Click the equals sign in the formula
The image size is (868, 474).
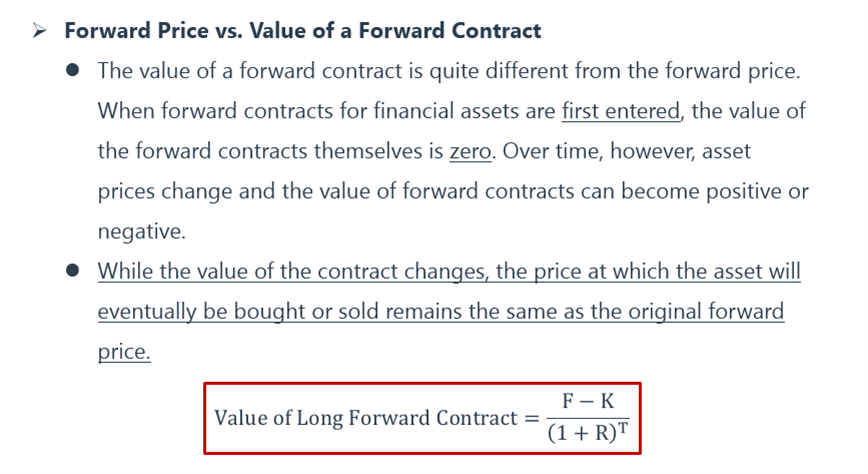tap(531, 419)
